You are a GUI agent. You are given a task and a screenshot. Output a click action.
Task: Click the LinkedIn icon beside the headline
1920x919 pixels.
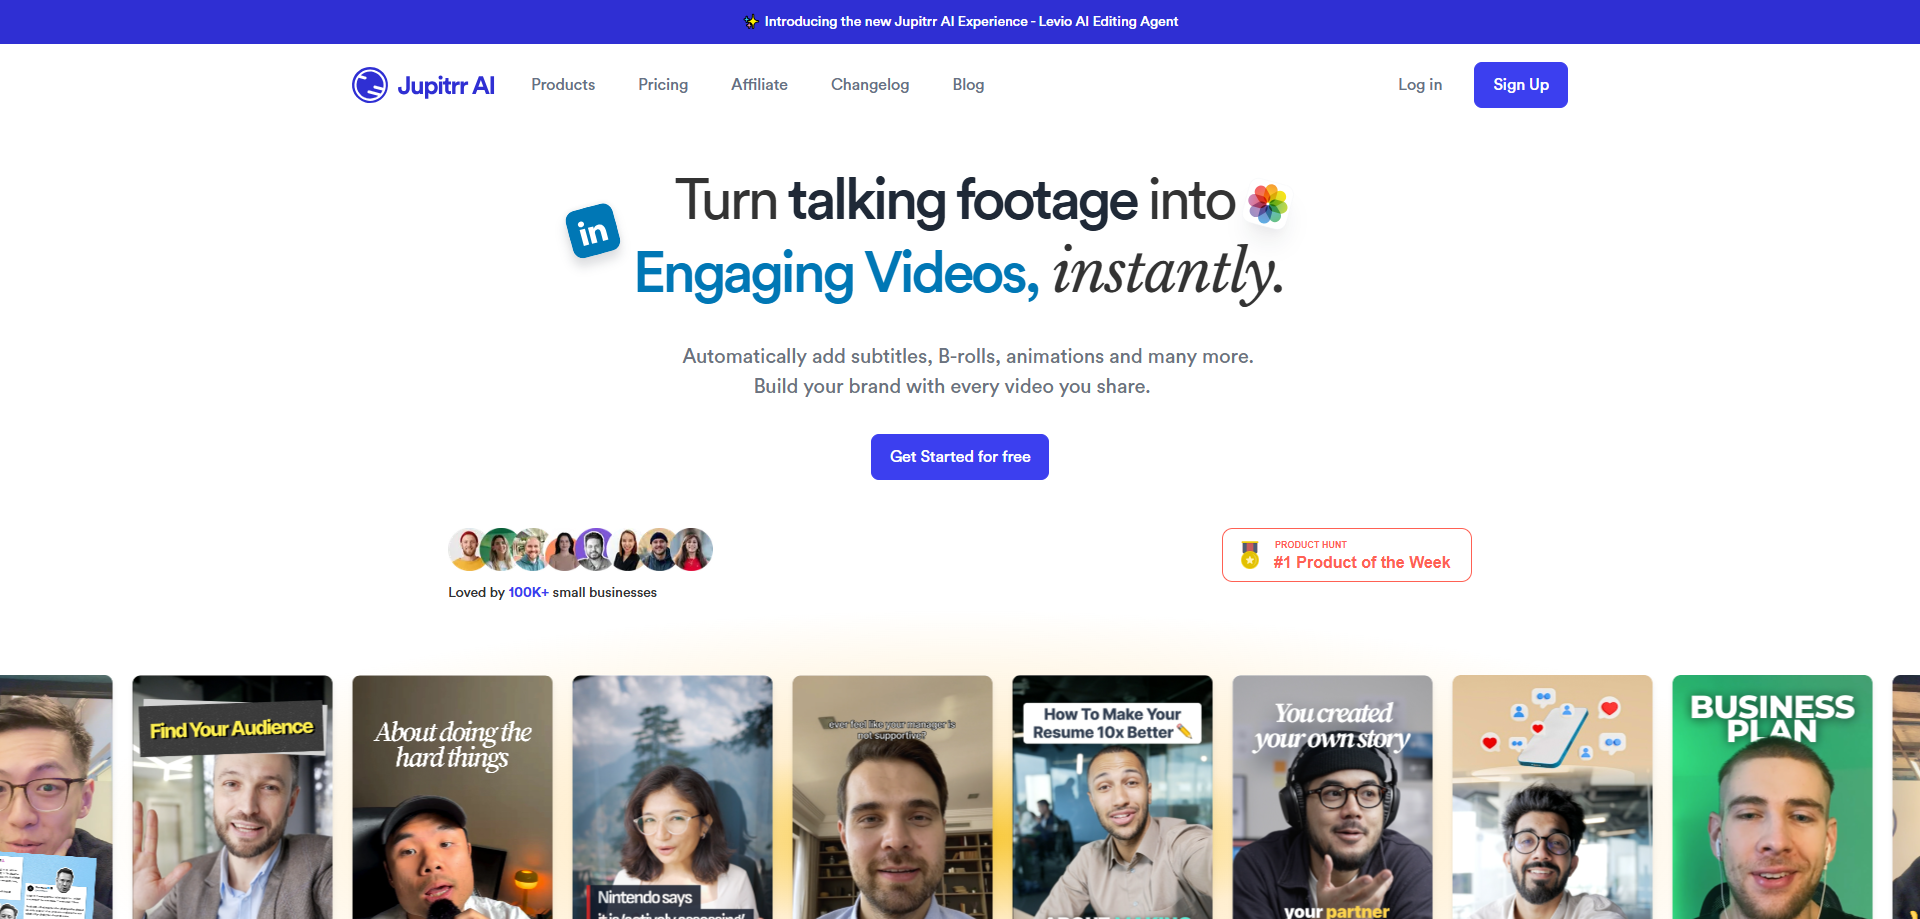pos(592,231)
